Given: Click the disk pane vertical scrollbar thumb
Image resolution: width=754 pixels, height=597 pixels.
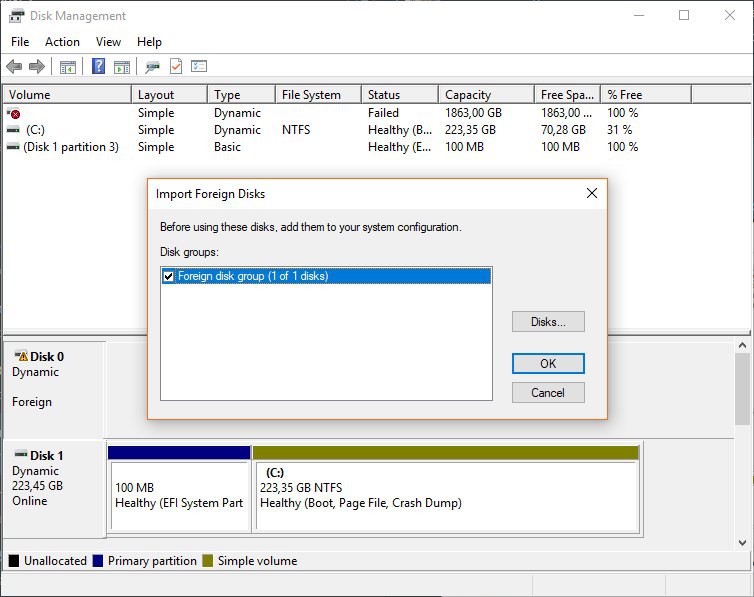Looking at the screenshot, I should [x=742, y=389].
